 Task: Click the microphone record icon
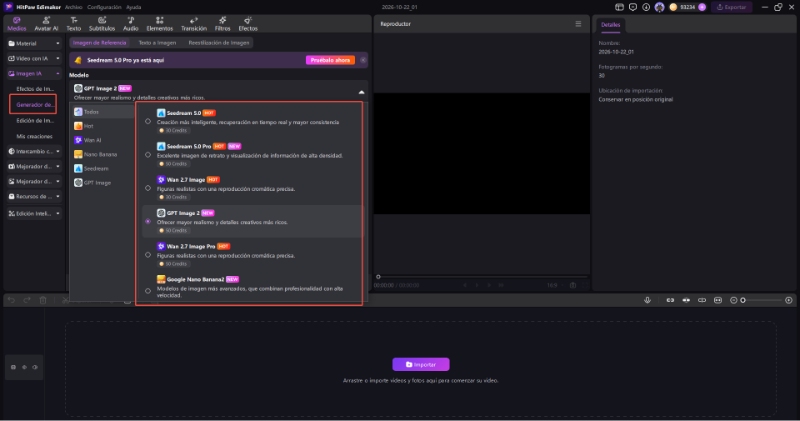coord(647,300)
